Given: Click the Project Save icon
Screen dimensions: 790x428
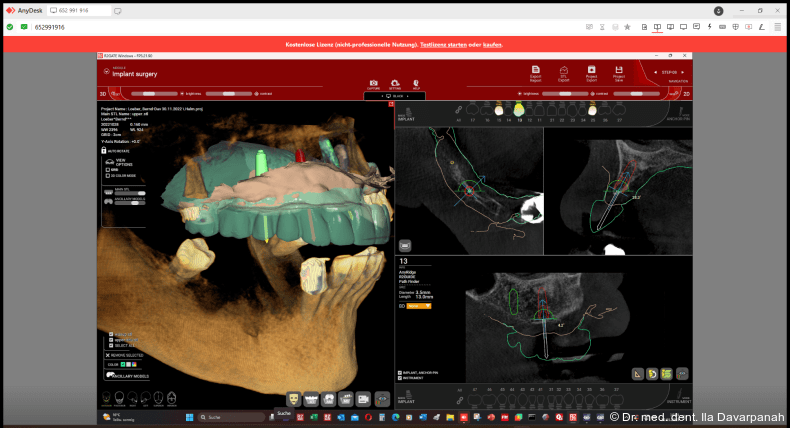Looking at the screenshot, I should pos(619,71).
